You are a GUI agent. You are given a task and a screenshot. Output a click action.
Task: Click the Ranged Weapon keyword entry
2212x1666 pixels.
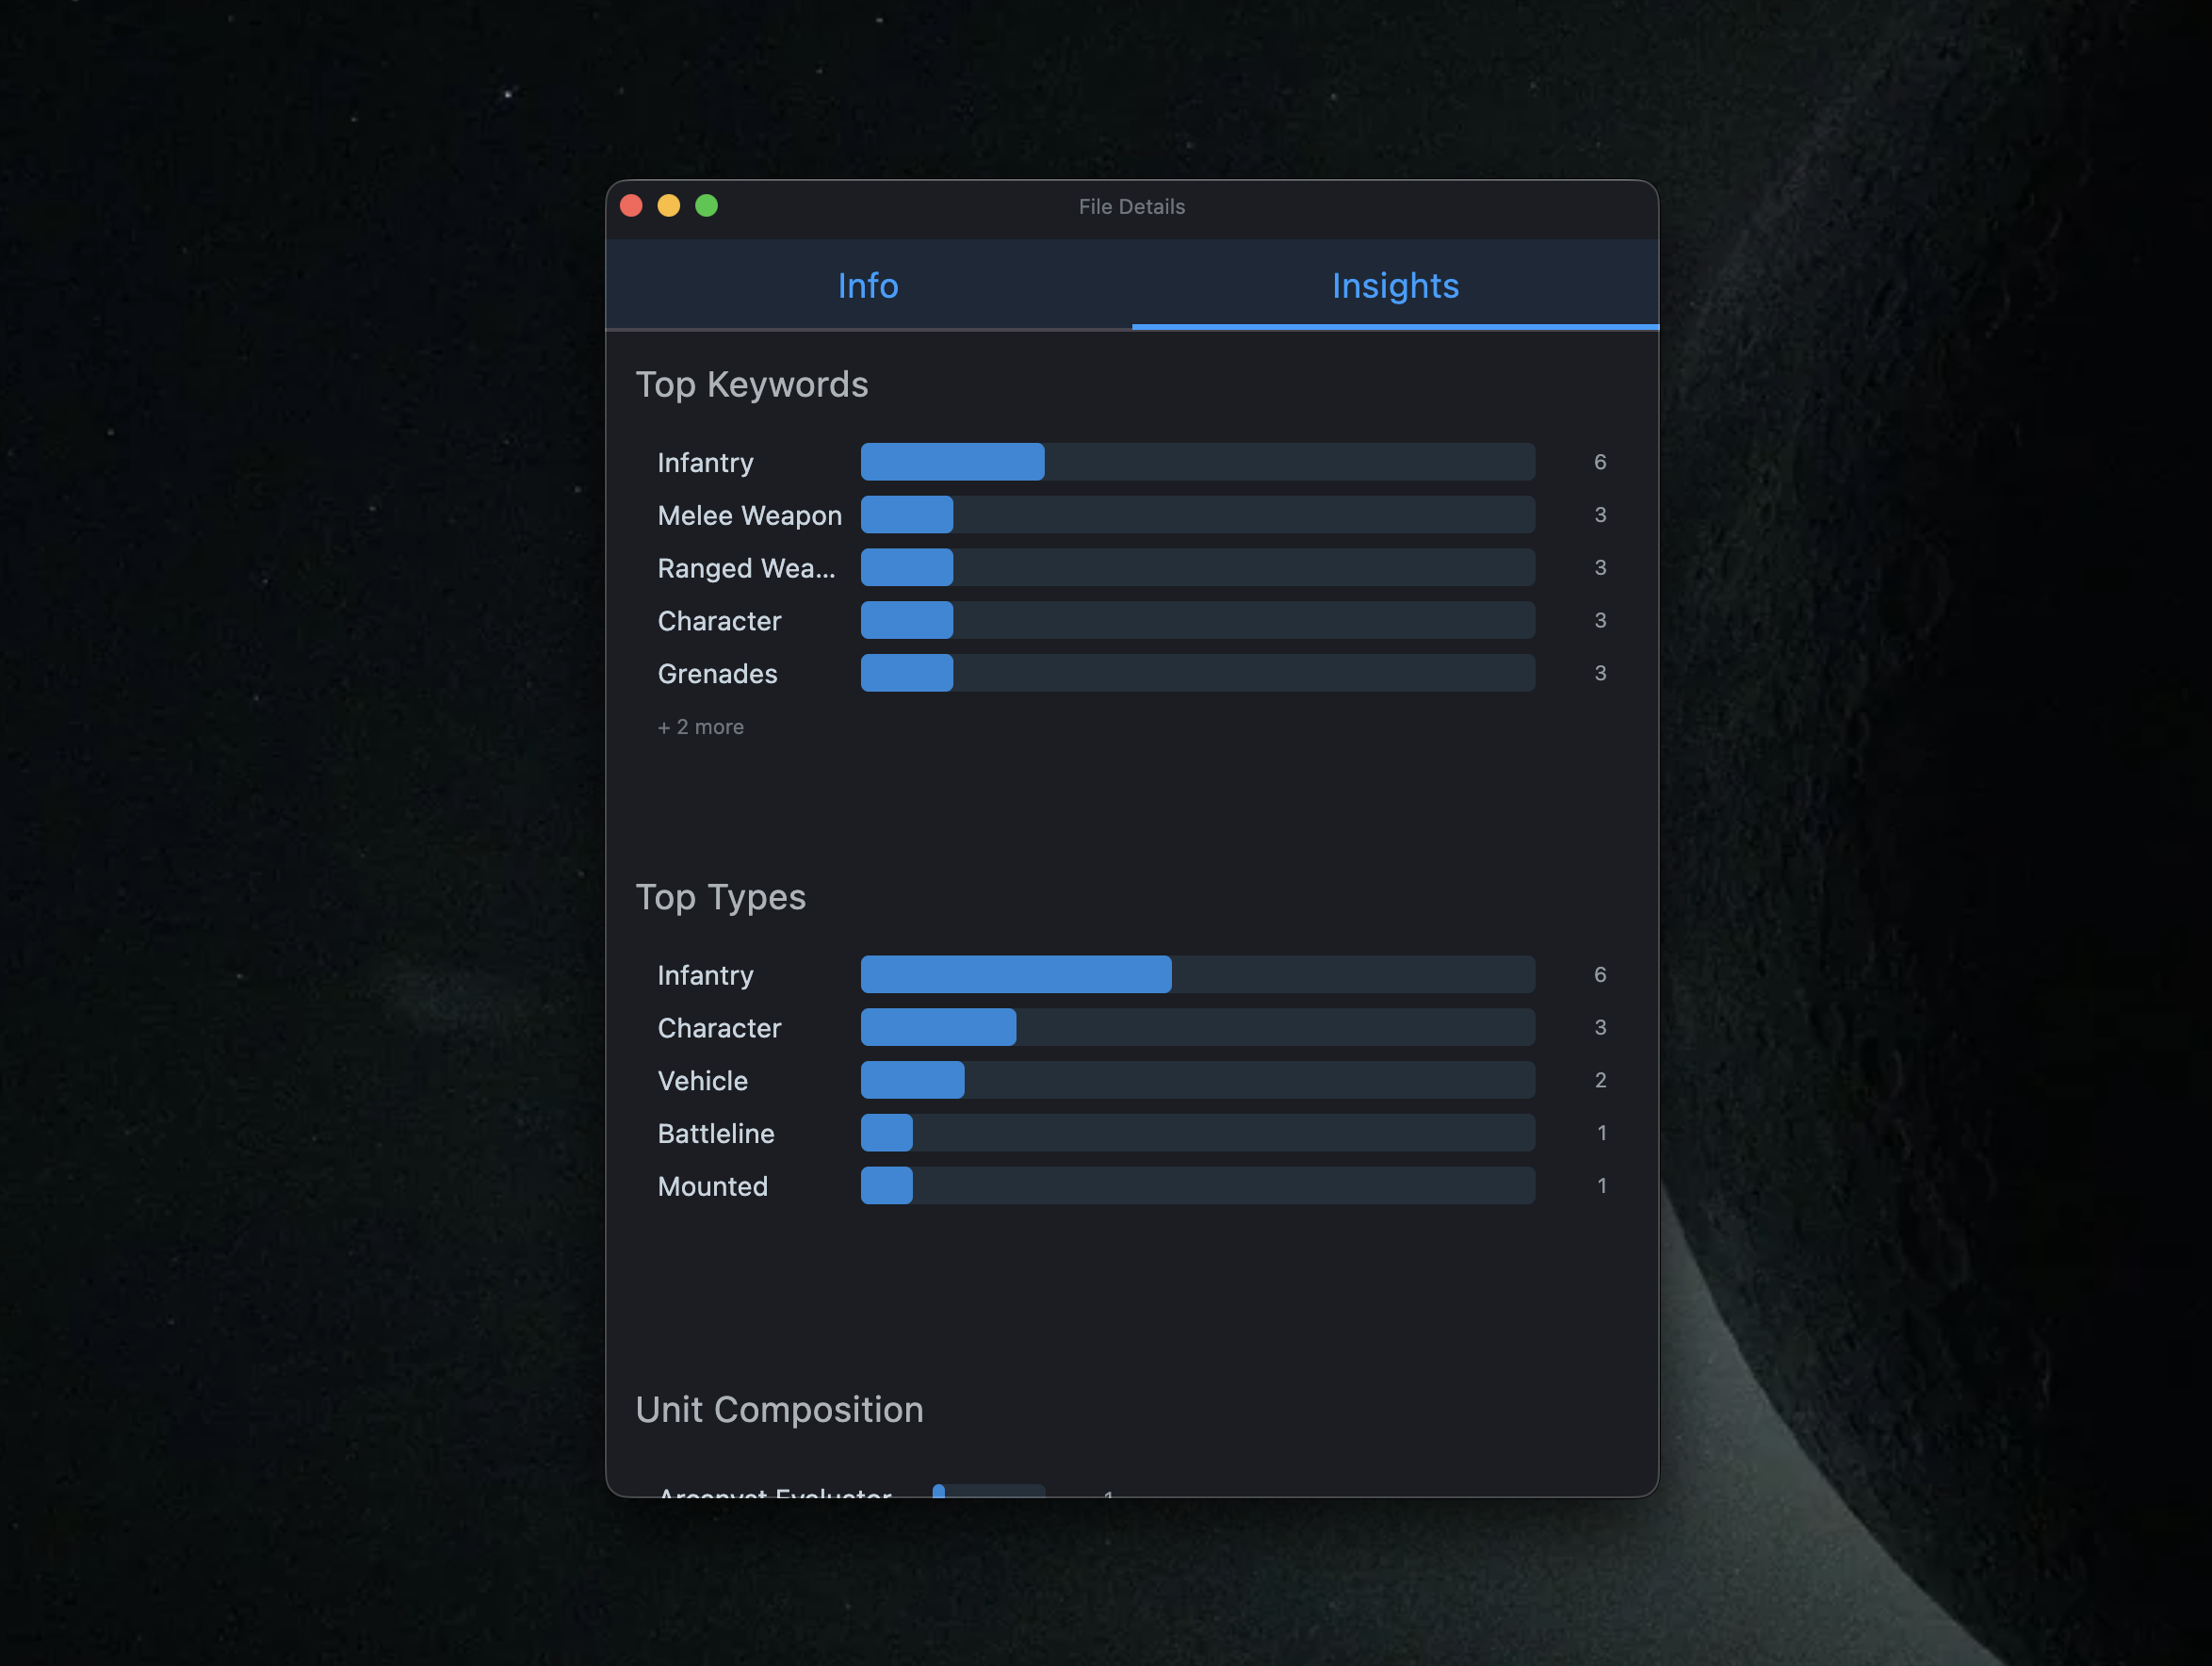747,568
